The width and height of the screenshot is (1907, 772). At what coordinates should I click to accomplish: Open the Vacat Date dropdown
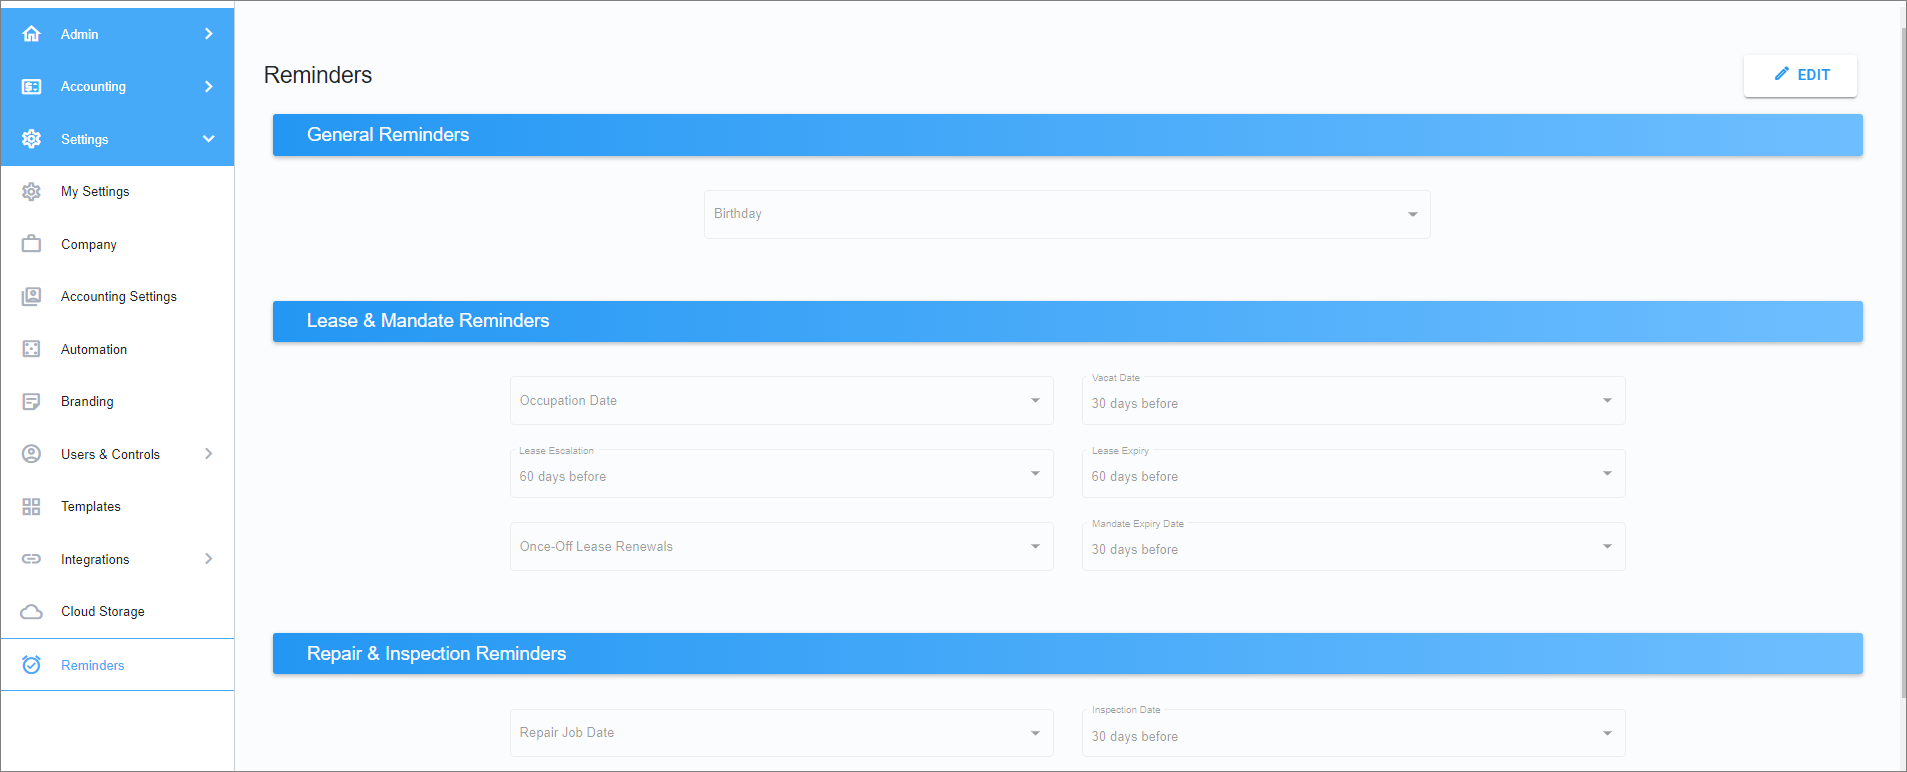point(1353,400)
